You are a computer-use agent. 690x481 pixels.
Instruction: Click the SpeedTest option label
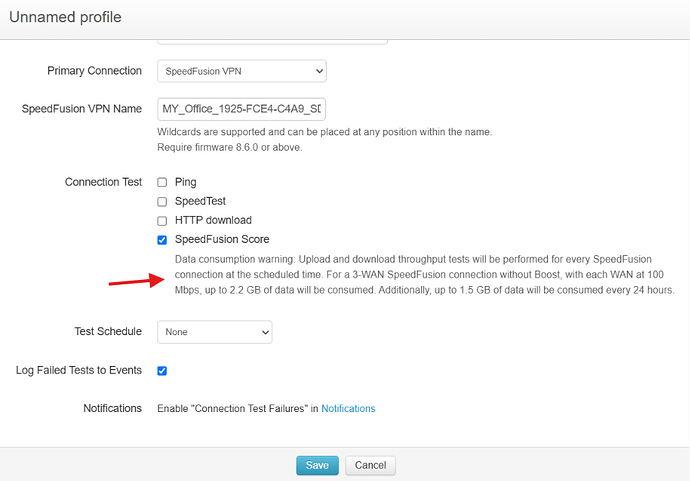[200, 201]
